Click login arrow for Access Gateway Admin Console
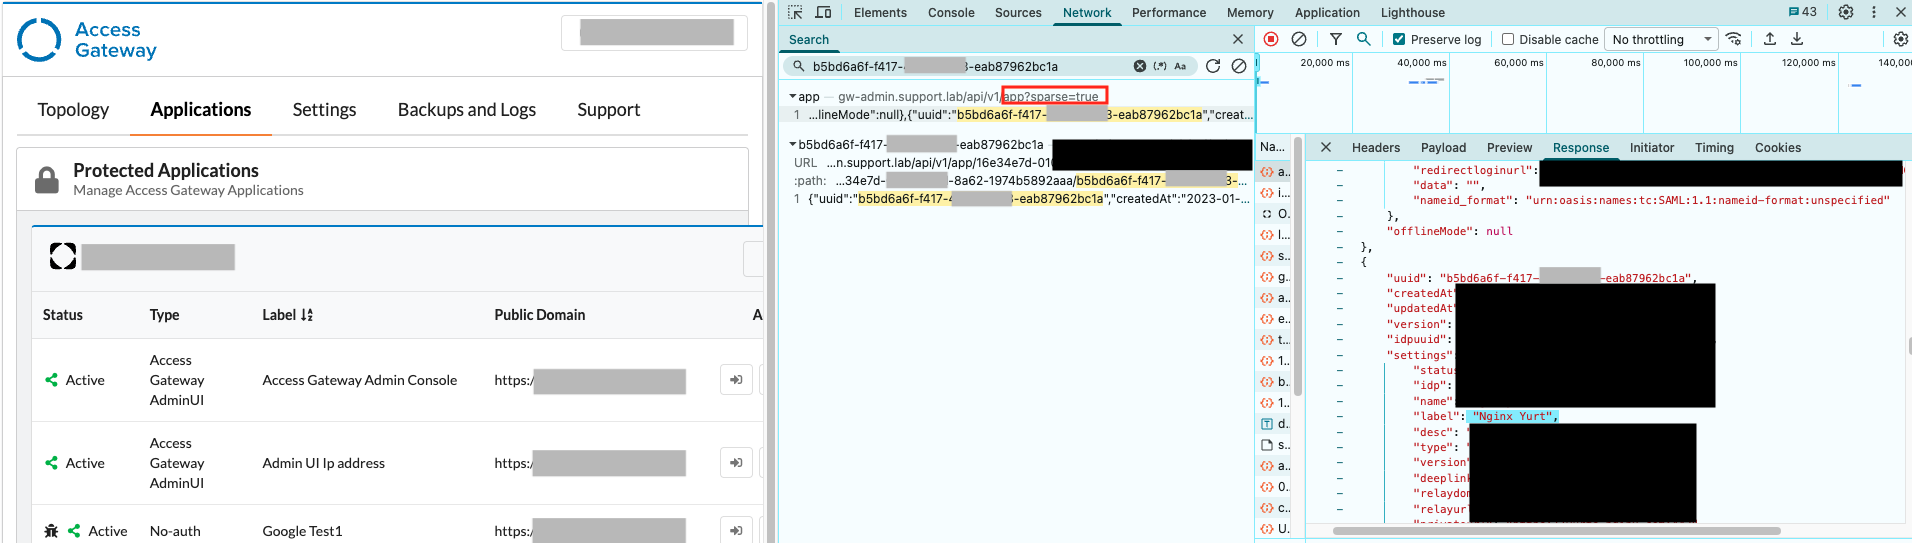The width and height of the screenshot is (1912, 543). [x=736, y=380]
